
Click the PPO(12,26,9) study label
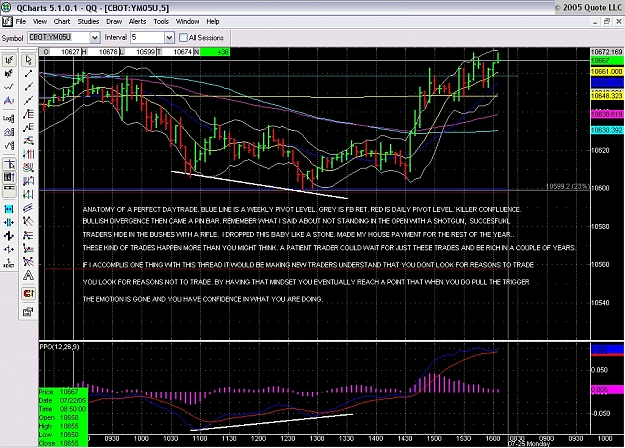[x=59, y=347]
